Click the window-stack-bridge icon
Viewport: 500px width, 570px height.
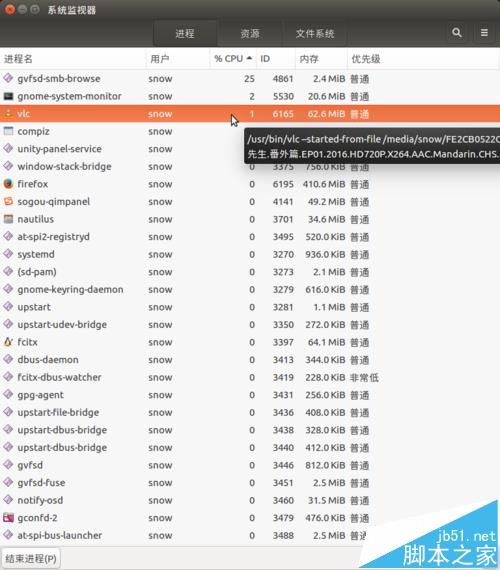pyautogui.click(x=8, y=166)
